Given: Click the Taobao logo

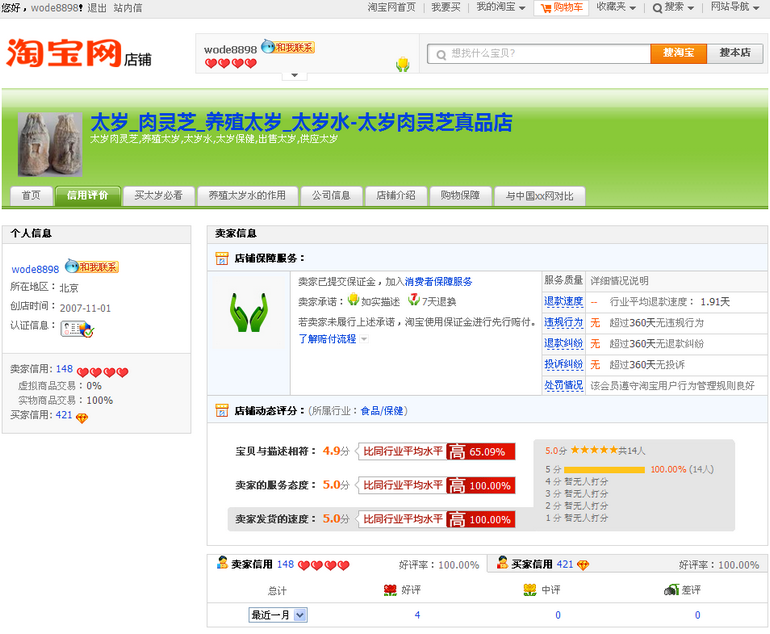Looking at the screenshot, I should (x=64, y=53).
